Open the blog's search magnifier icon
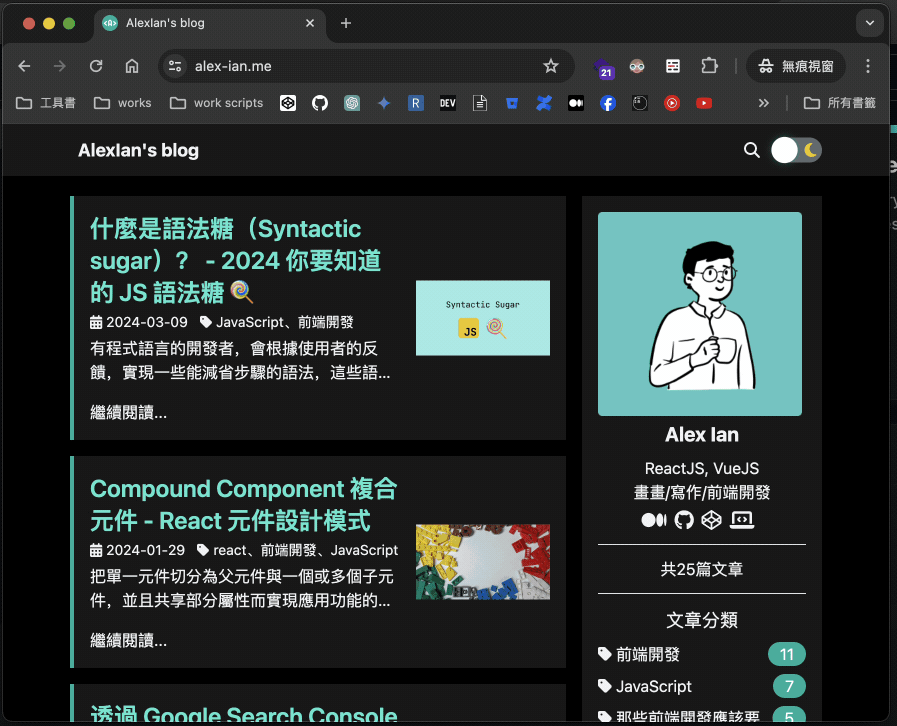This screenshot has height=726, width=897. 752,150
